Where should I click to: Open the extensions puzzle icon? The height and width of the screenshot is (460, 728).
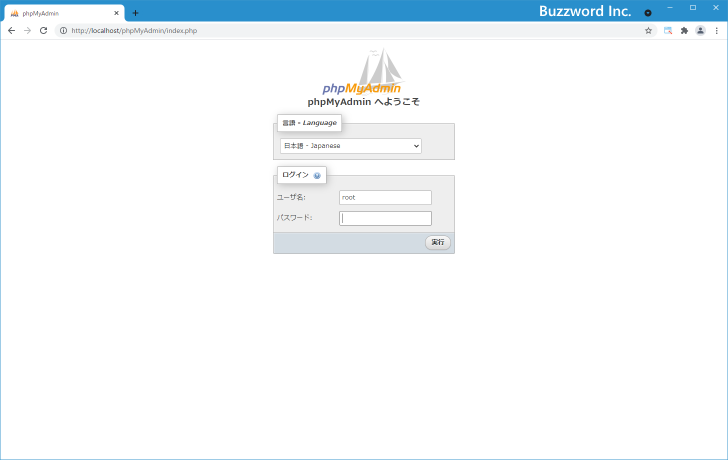[684, 31]
